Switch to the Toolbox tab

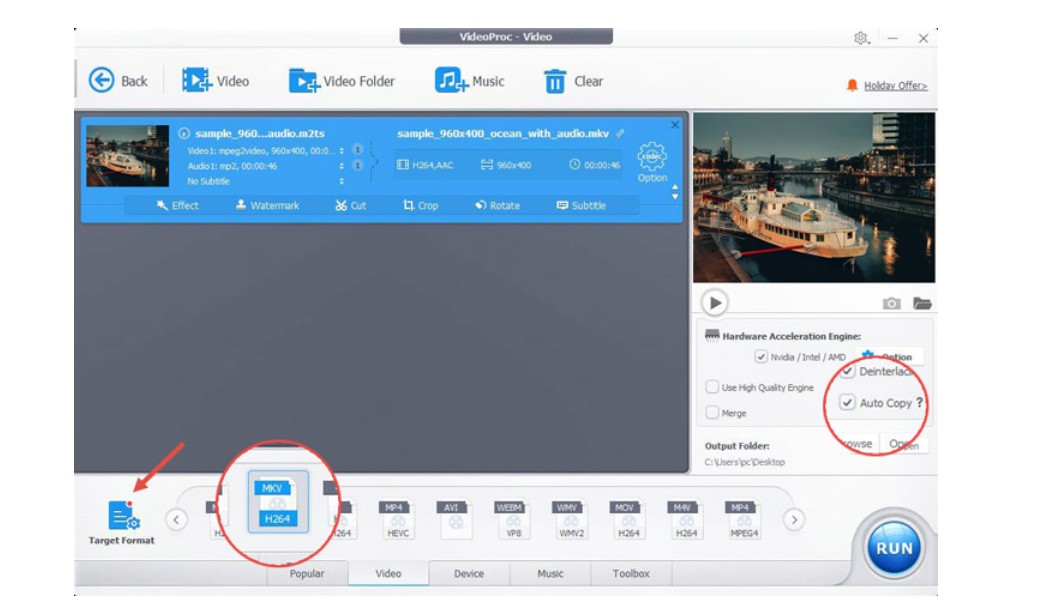[x=631, y=573]
